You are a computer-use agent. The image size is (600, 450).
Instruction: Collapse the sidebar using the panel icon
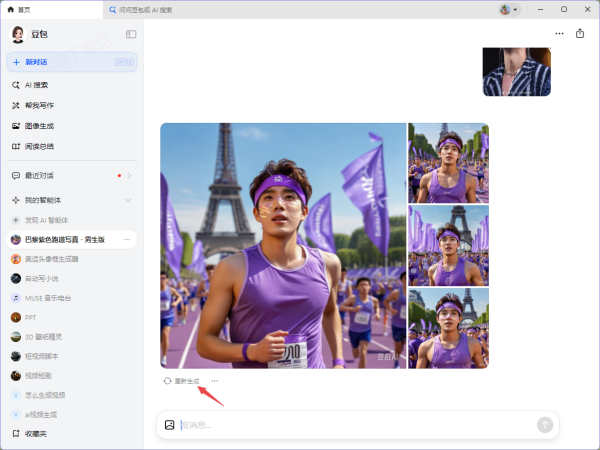131,34
